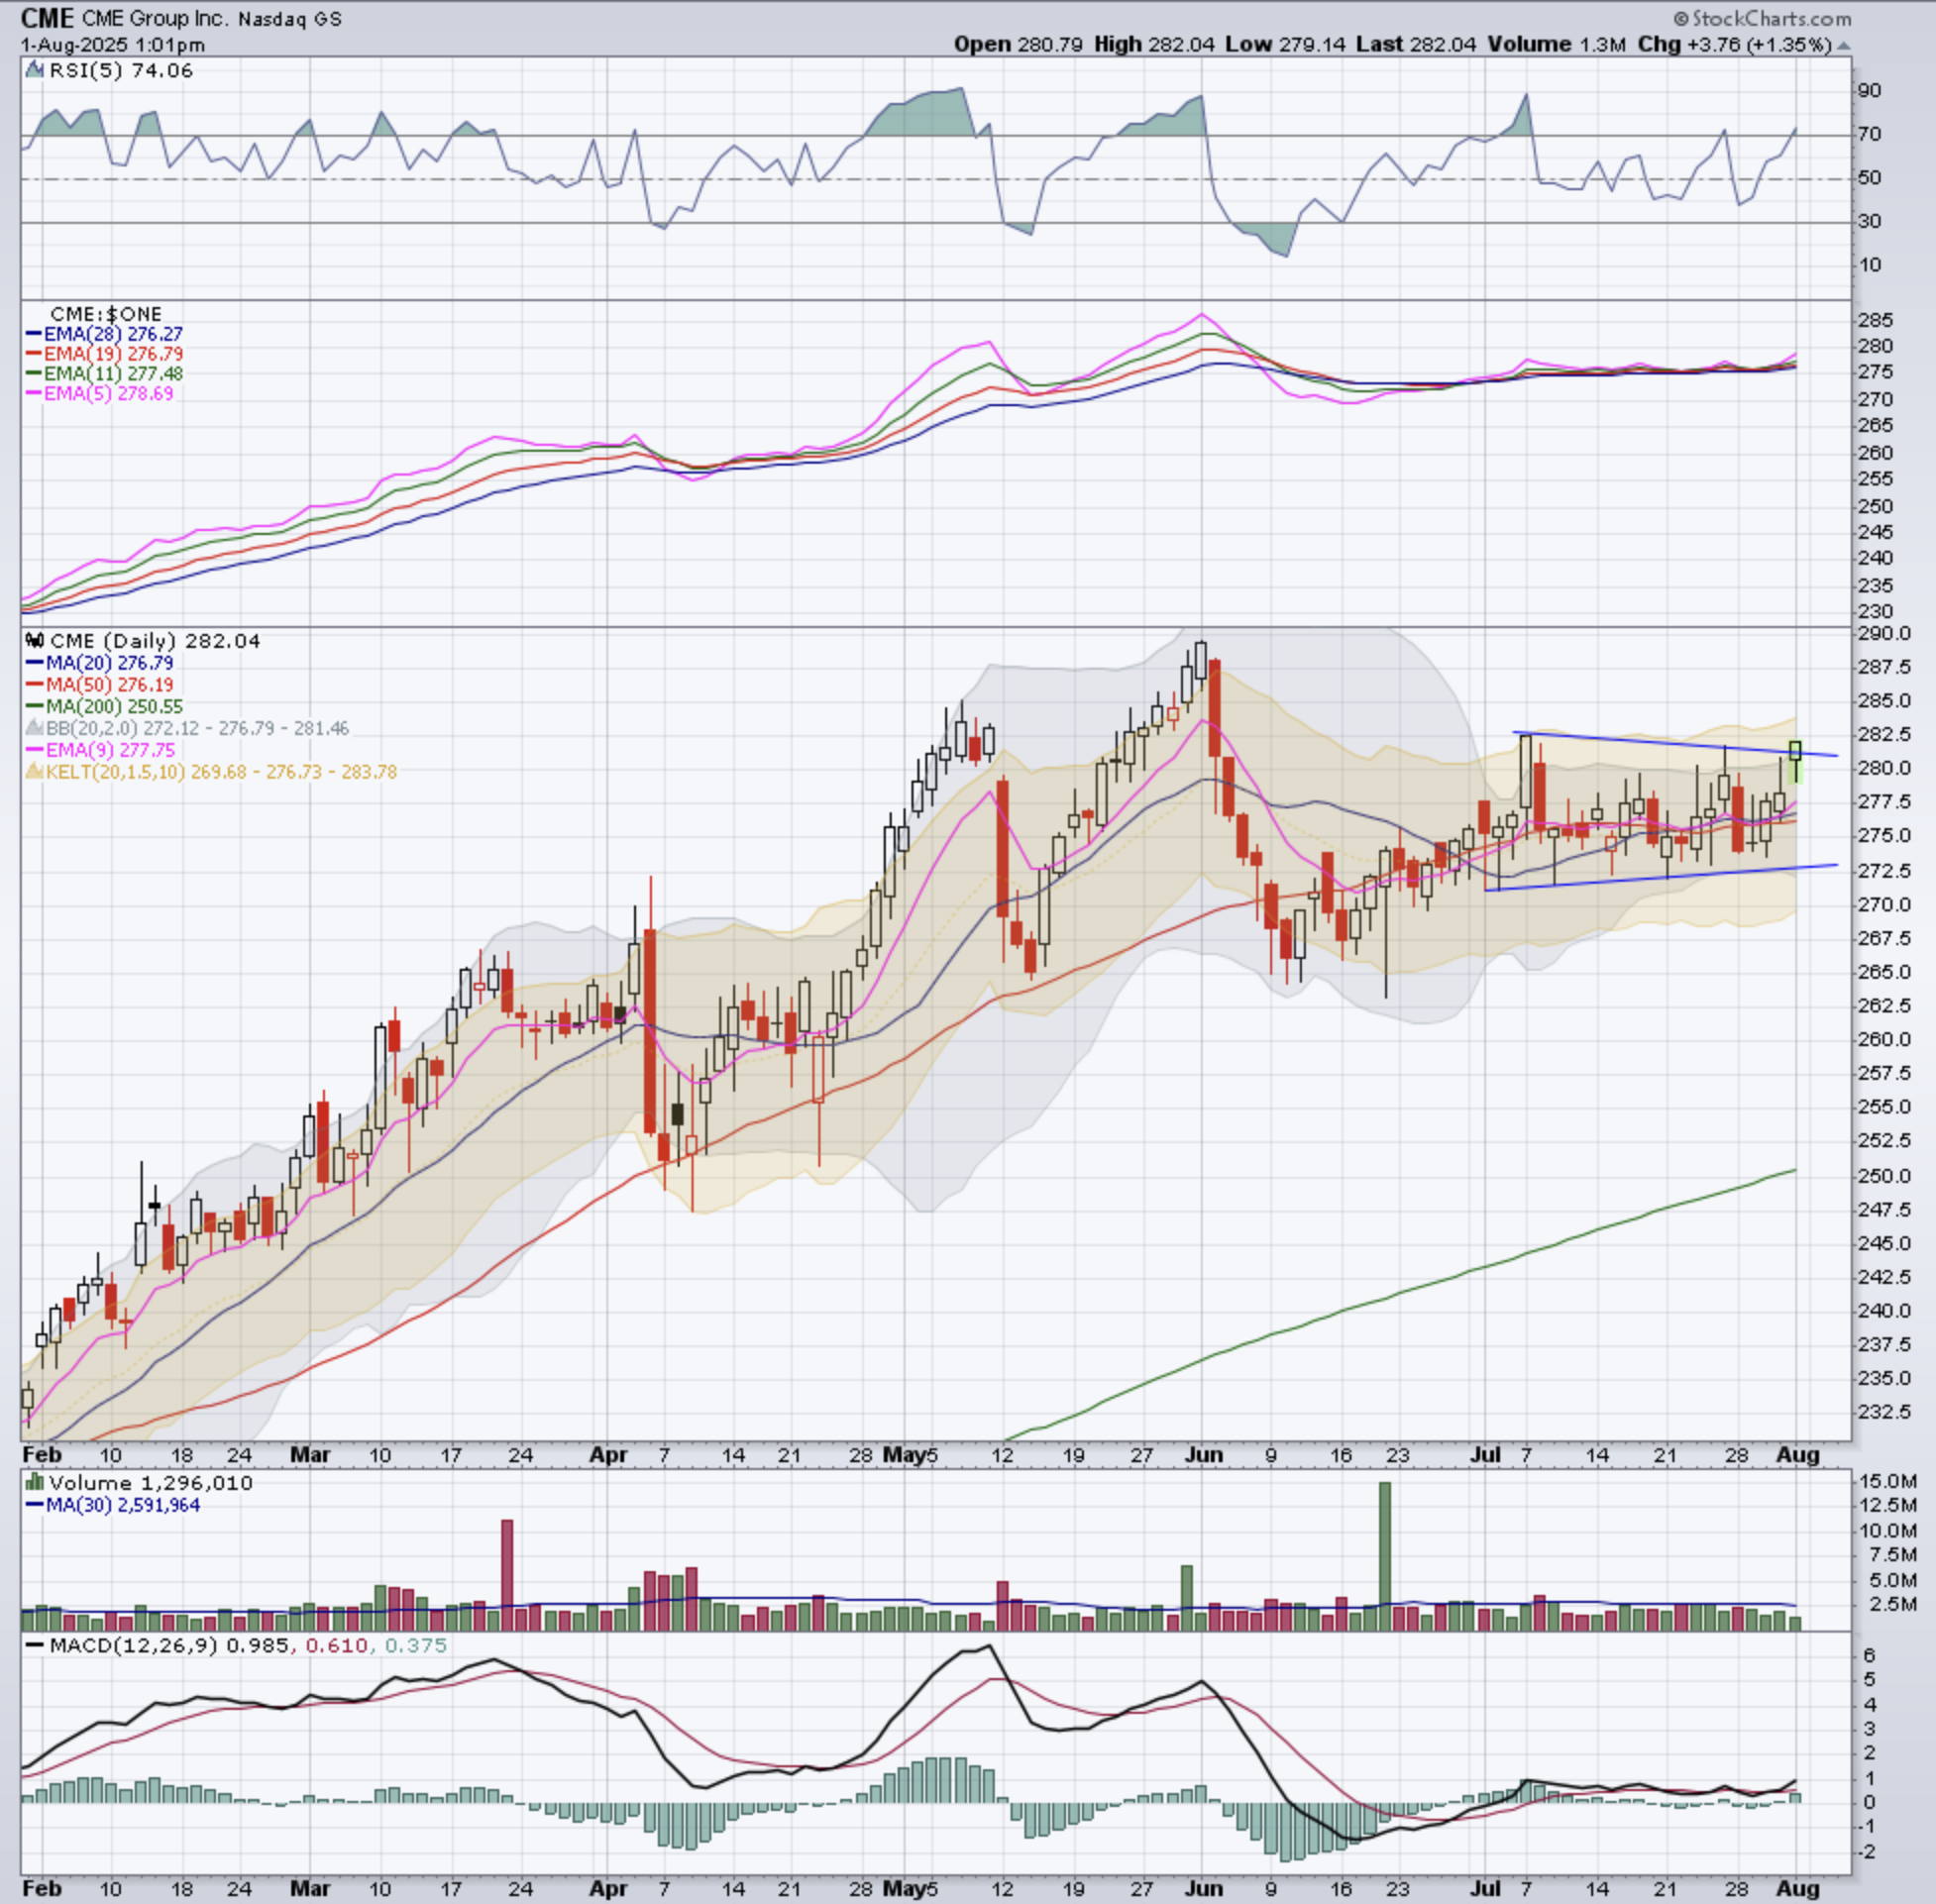Click the Volume bars icon in volume panel
This screenshot has width=1936, height=1904.
(x=34, y=1483)
